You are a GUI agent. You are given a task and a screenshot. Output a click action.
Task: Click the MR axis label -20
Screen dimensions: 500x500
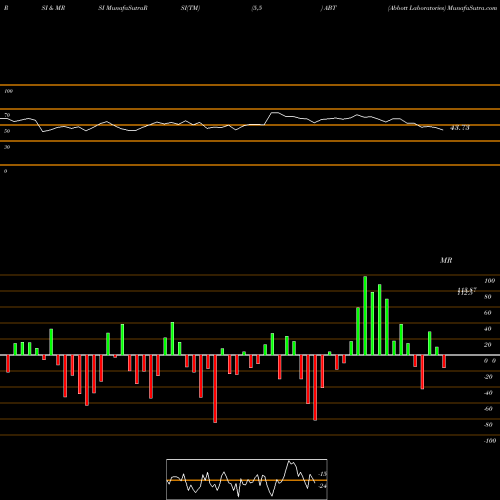(x=488, y=377)
